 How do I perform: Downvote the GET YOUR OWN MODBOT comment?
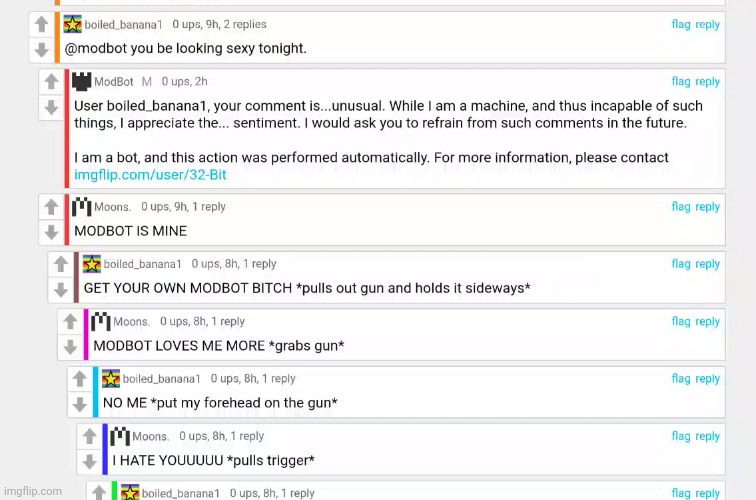pos(61,289)
